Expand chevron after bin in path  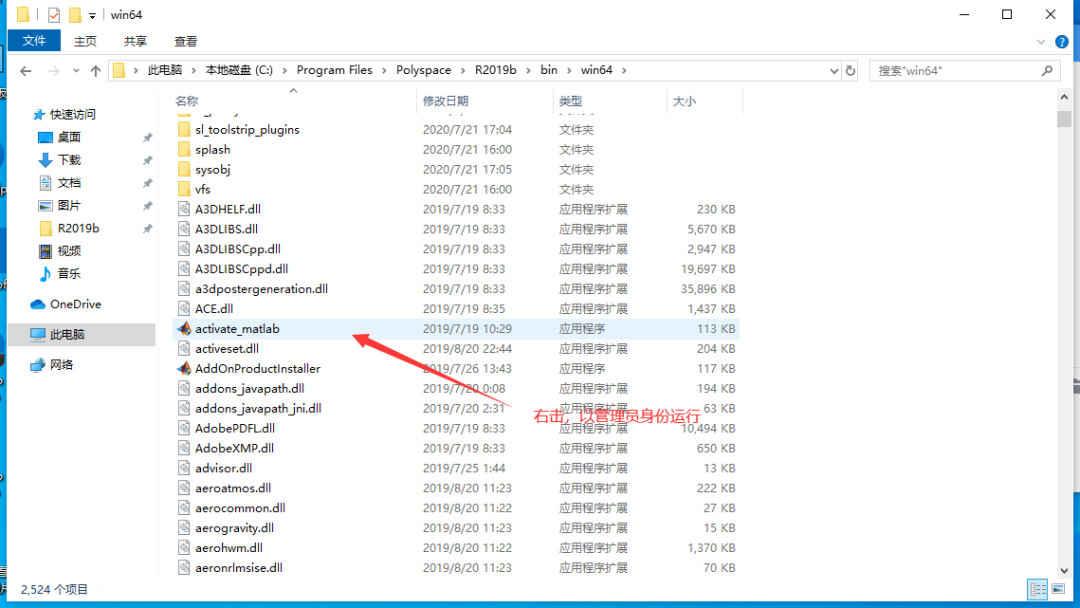click(x=569, y=70)
